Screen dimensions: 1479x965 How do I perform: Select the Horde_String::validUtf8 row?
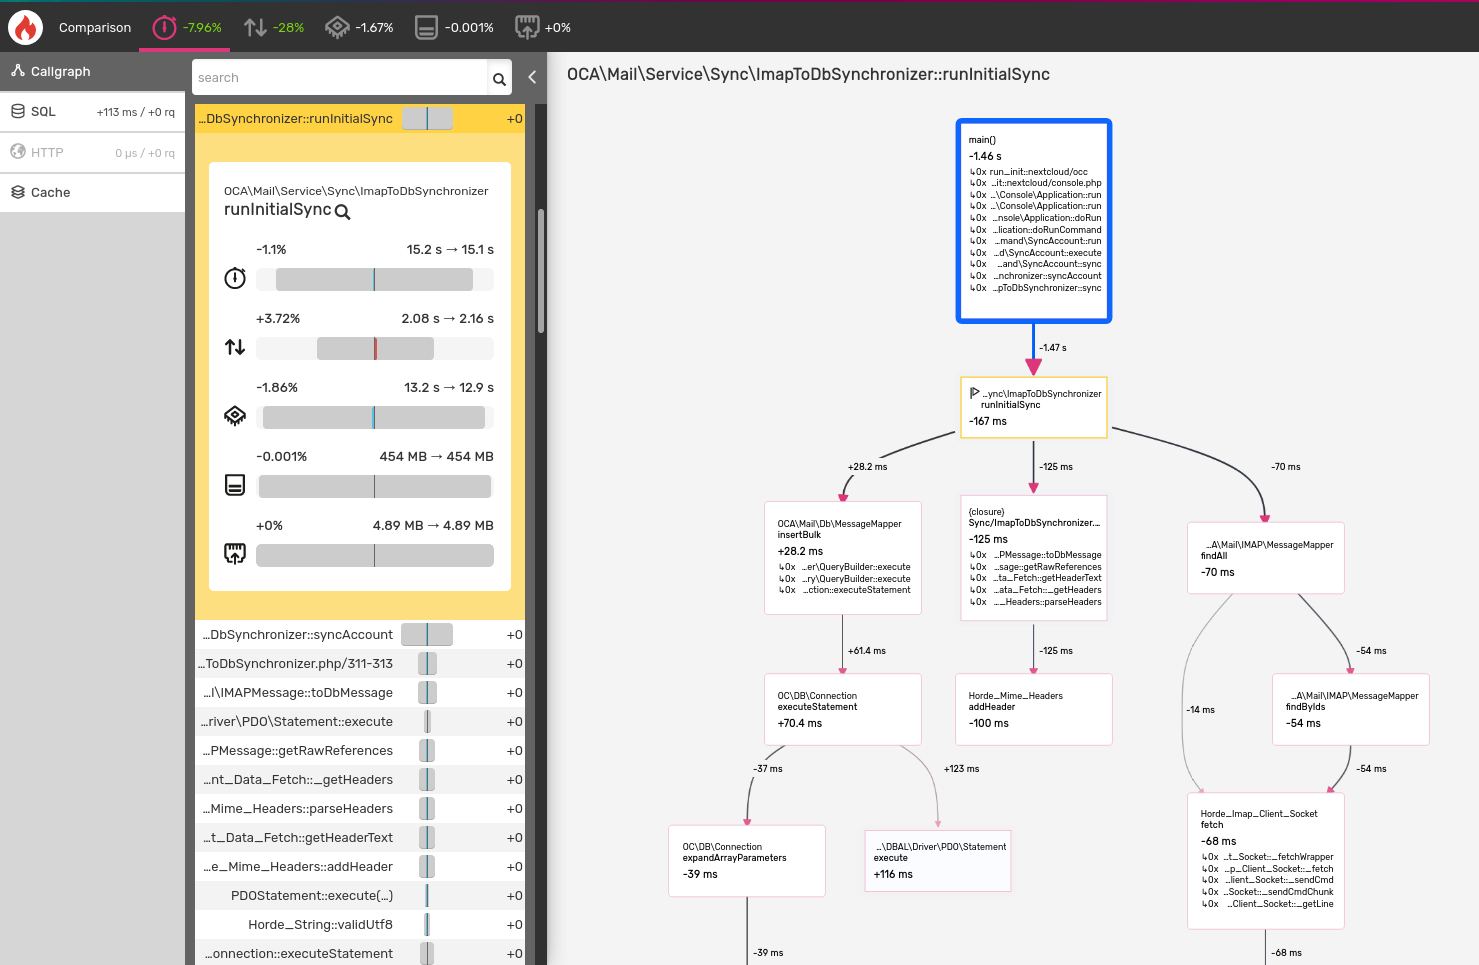(360, 925)
